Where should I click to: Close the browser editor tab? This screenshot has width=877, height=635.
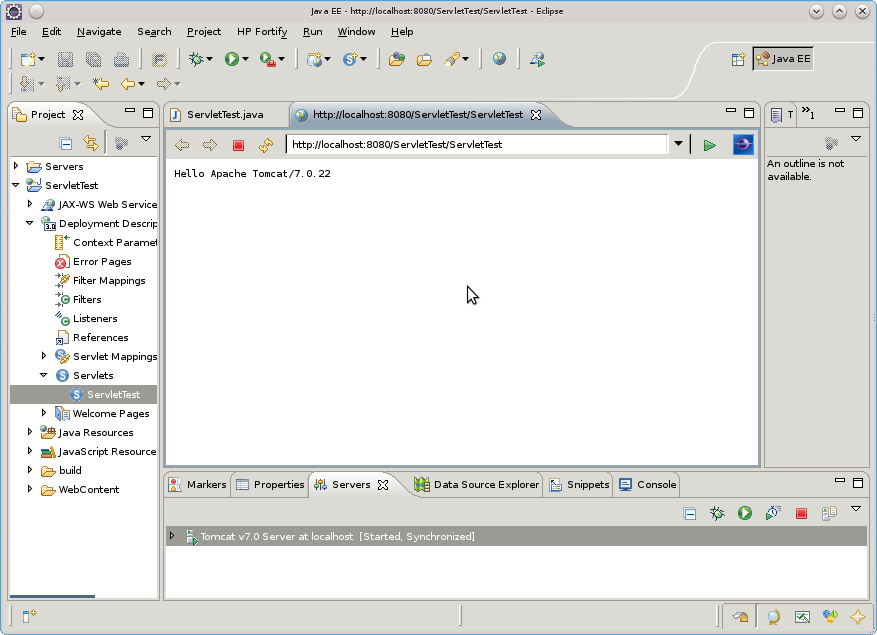[536, 115]
